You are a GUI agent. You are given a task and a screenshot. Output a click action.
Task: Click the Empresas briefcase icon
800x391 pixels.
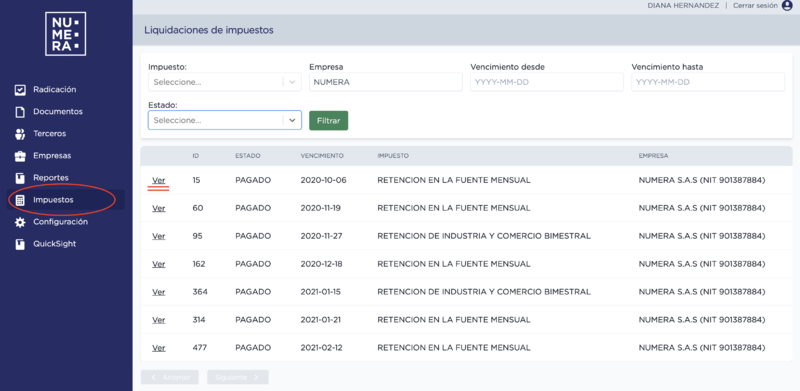coord(20,156)
